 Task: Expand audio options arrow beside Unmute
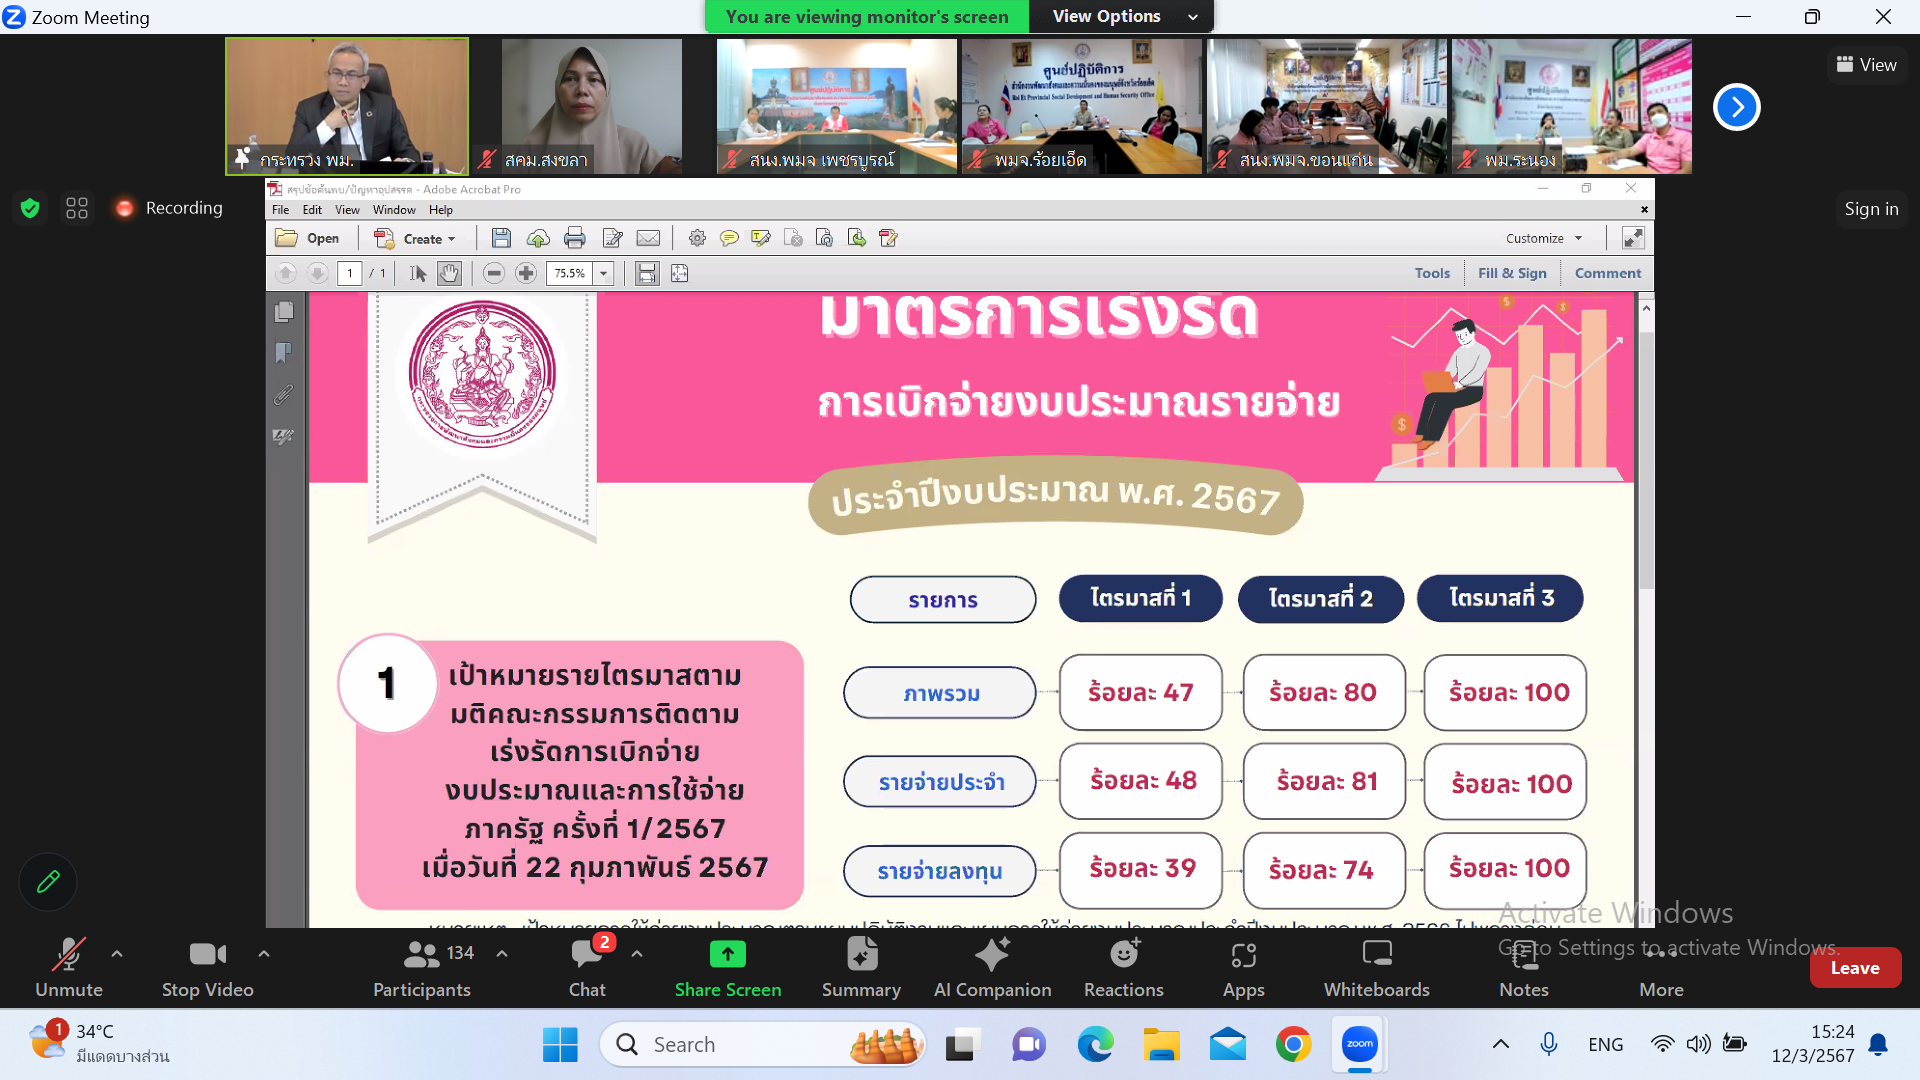coord(117,954)
